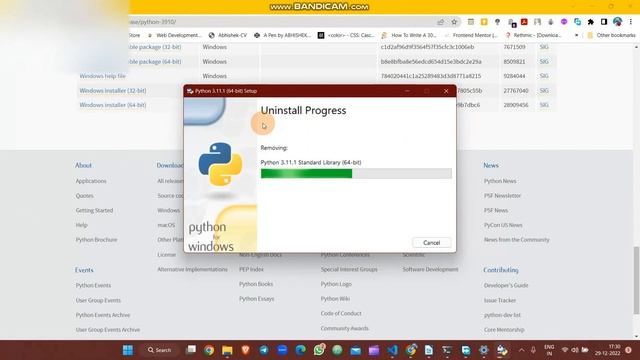Open the Windows Start menu
640x360 pixels.
tap(128, 350)
